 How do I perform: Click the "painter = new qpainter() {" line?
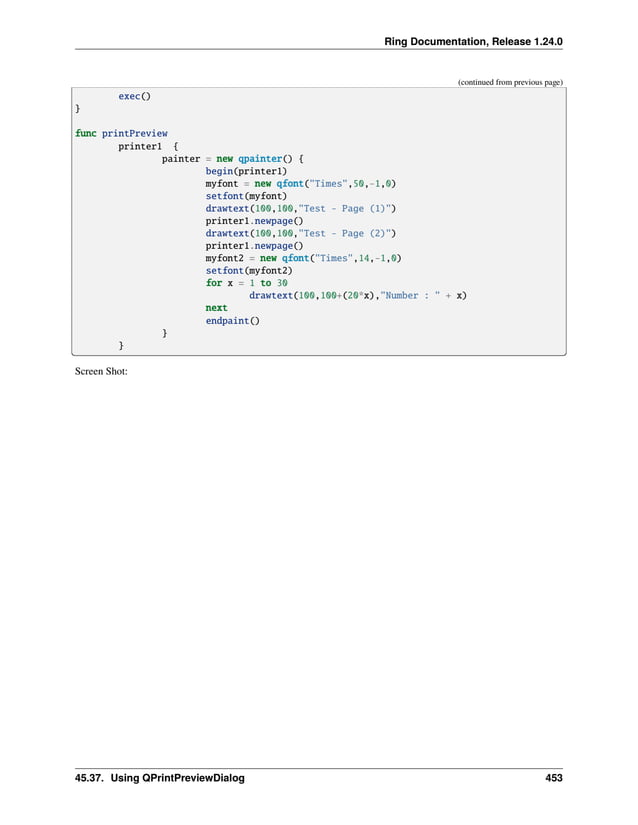[232, 159]
